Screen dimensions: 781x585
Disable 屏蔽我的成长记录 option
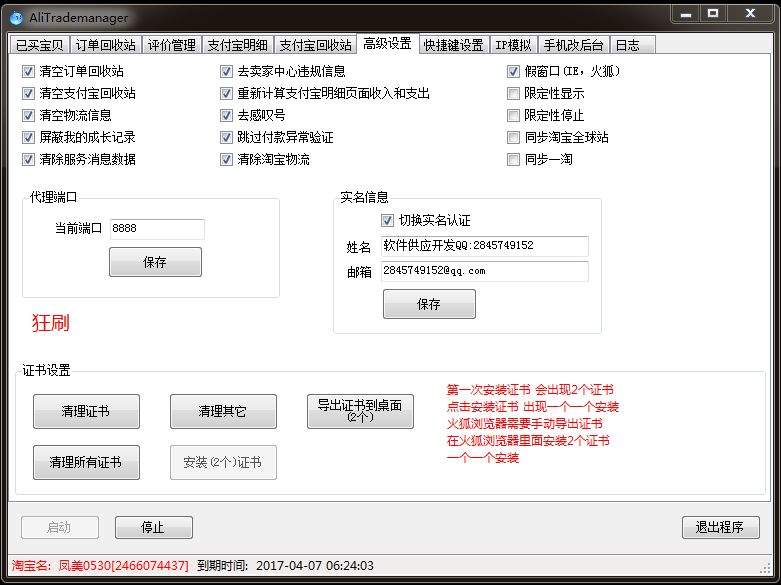pos(28,137)
